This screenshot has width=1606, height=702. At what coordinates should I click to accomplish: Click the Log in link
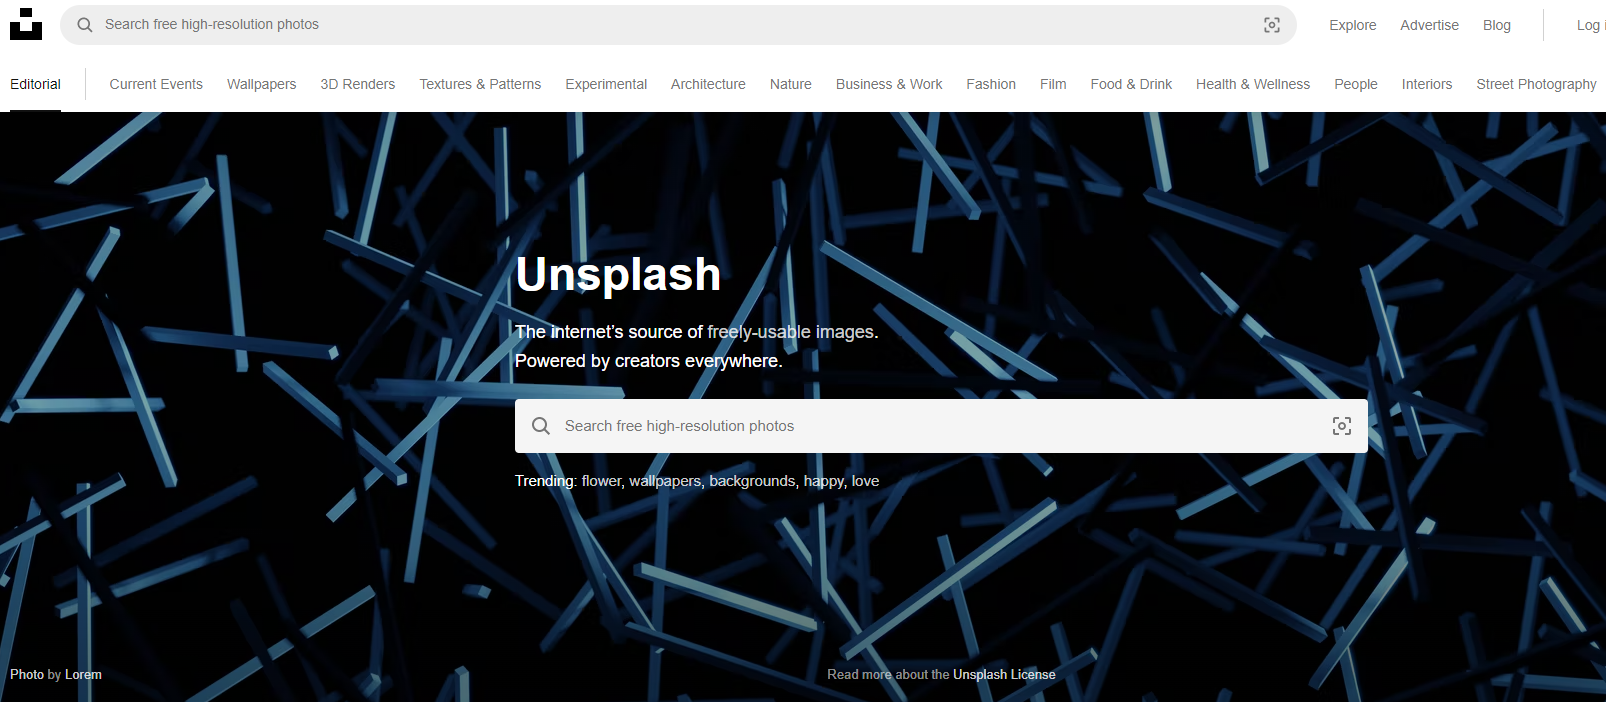point(1591,25)
